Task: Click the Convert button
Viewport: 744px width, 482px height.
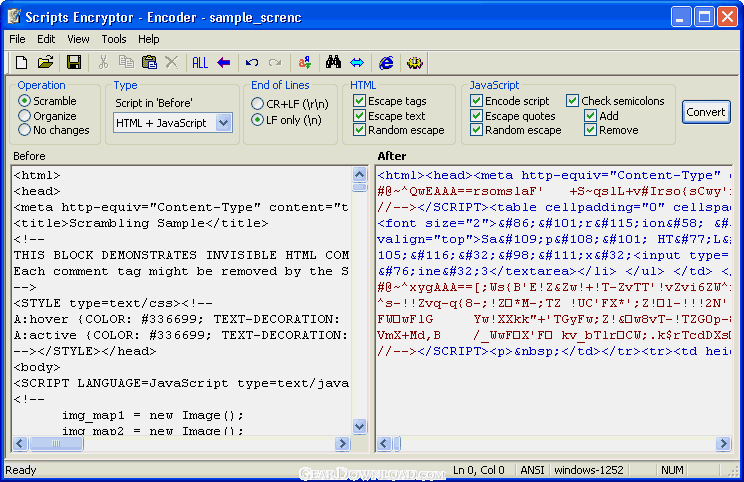Action: [706, 112]
